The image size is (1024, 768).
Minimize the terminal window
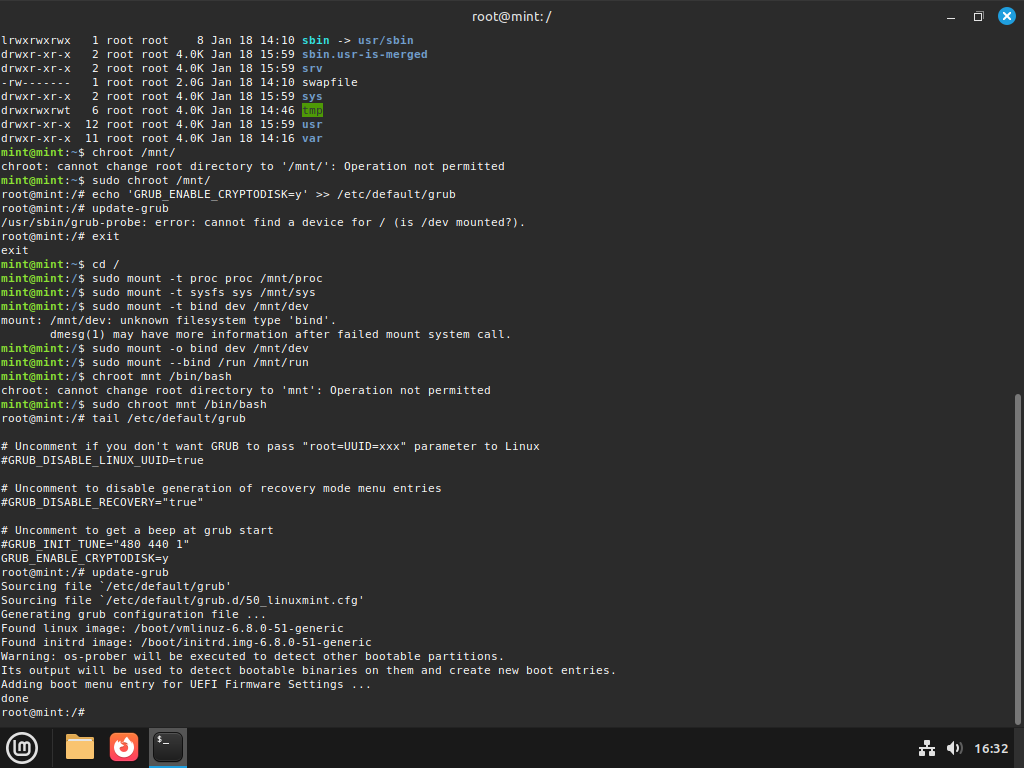click(950, 16)
